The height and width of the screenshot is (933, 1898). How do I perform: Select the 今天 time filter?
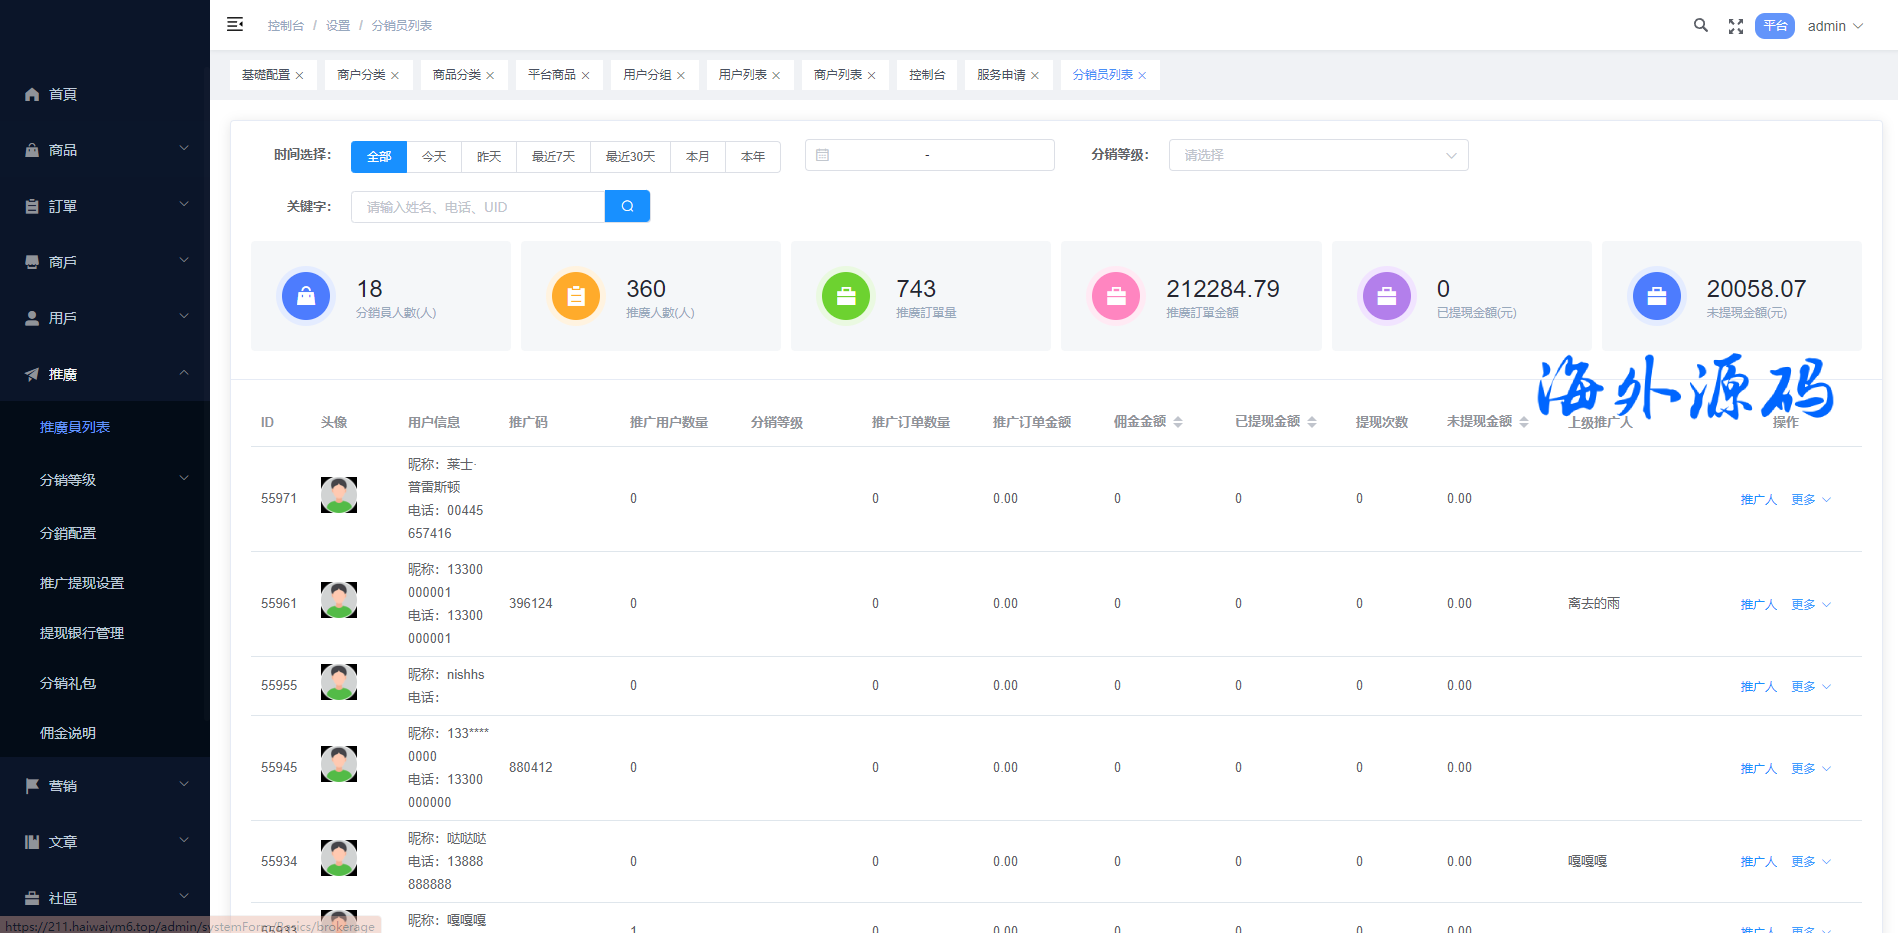click(434, 157)
